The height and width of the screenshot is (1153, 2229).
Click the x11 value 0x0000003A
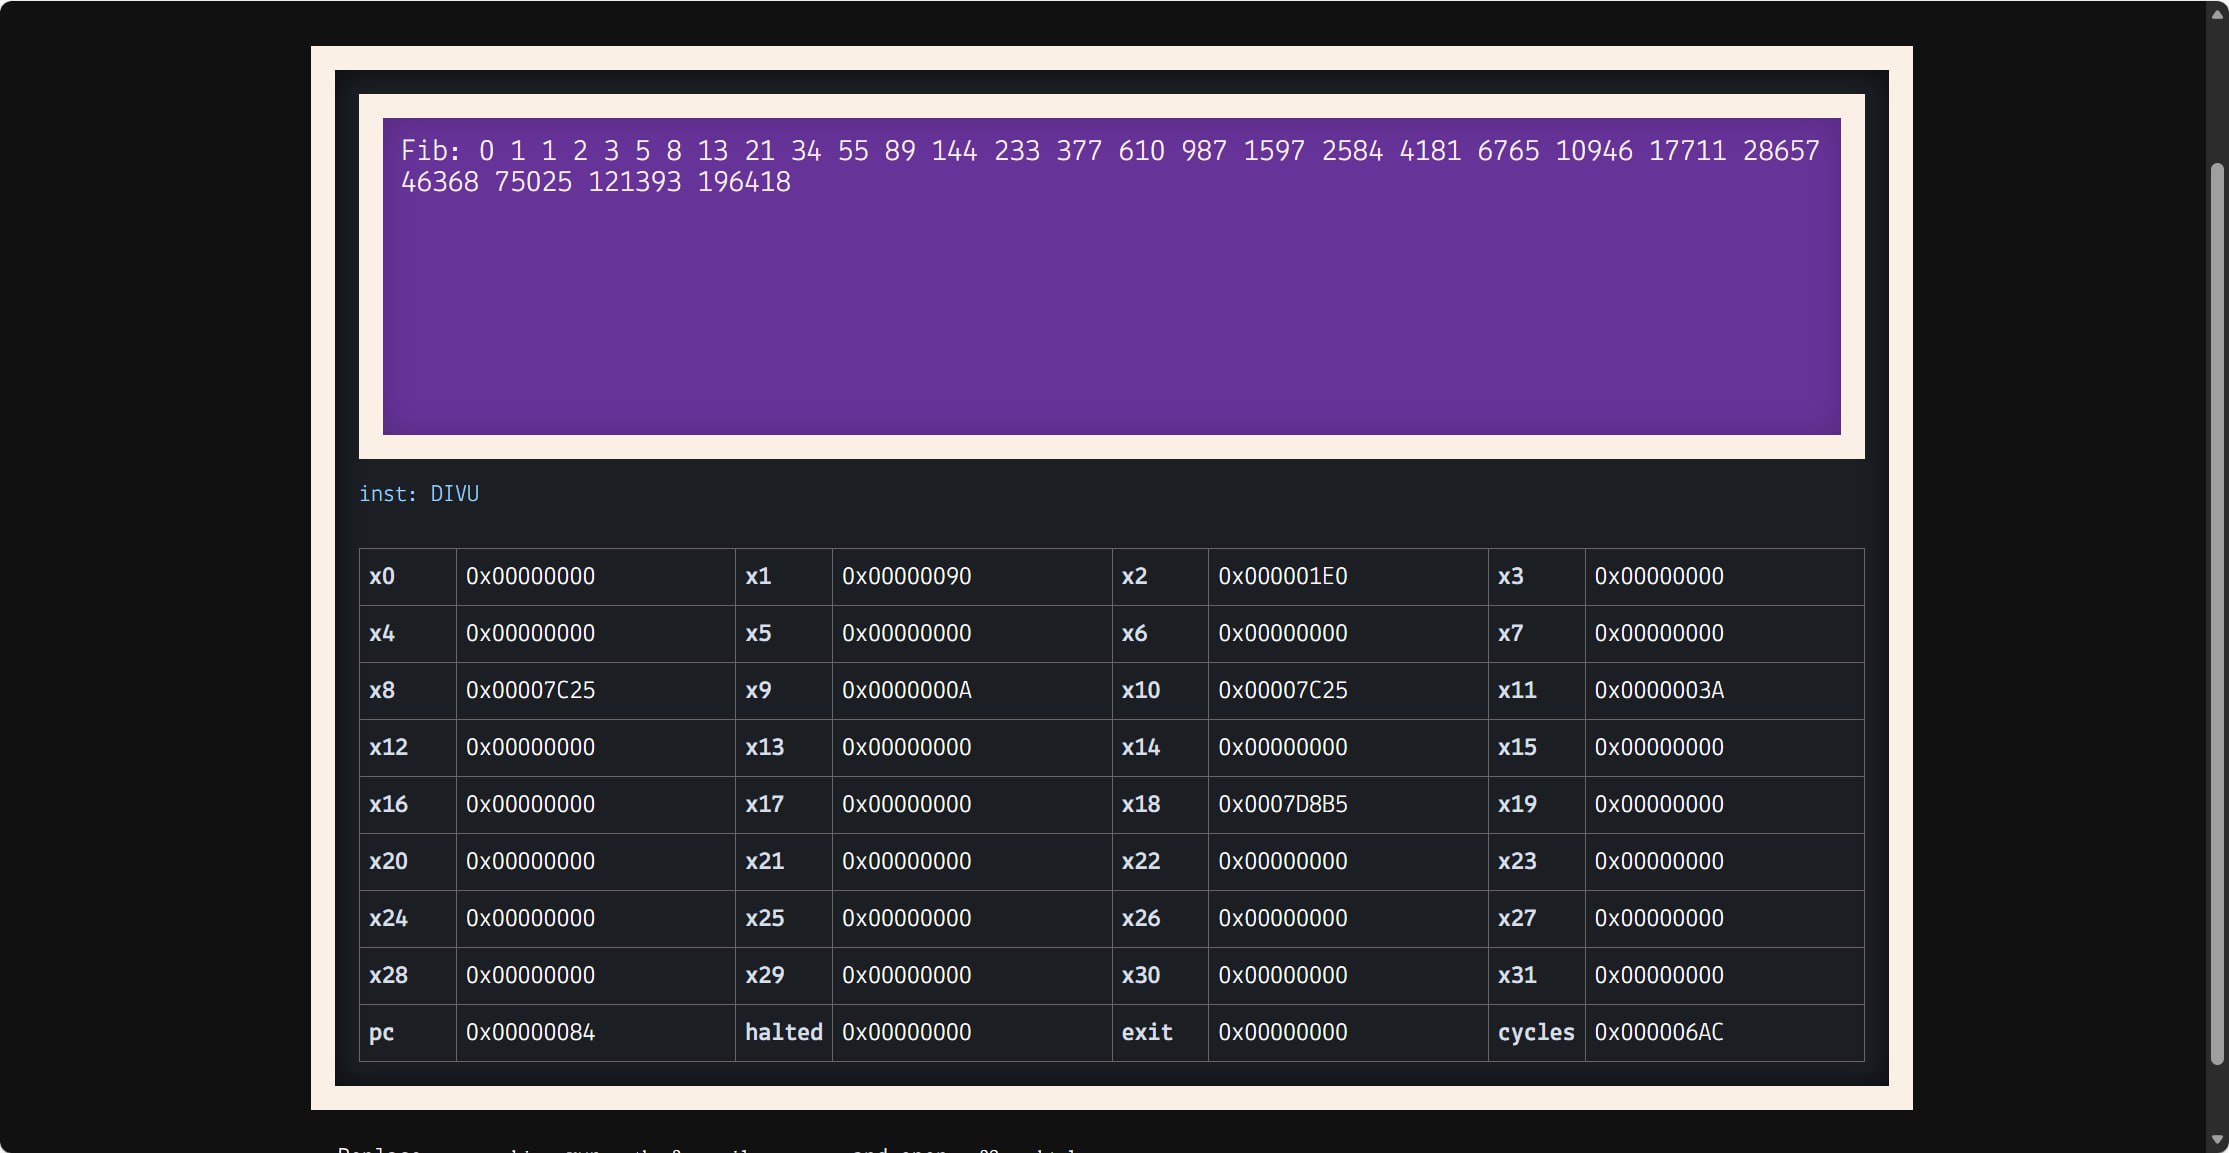(x=1658, y=691)
